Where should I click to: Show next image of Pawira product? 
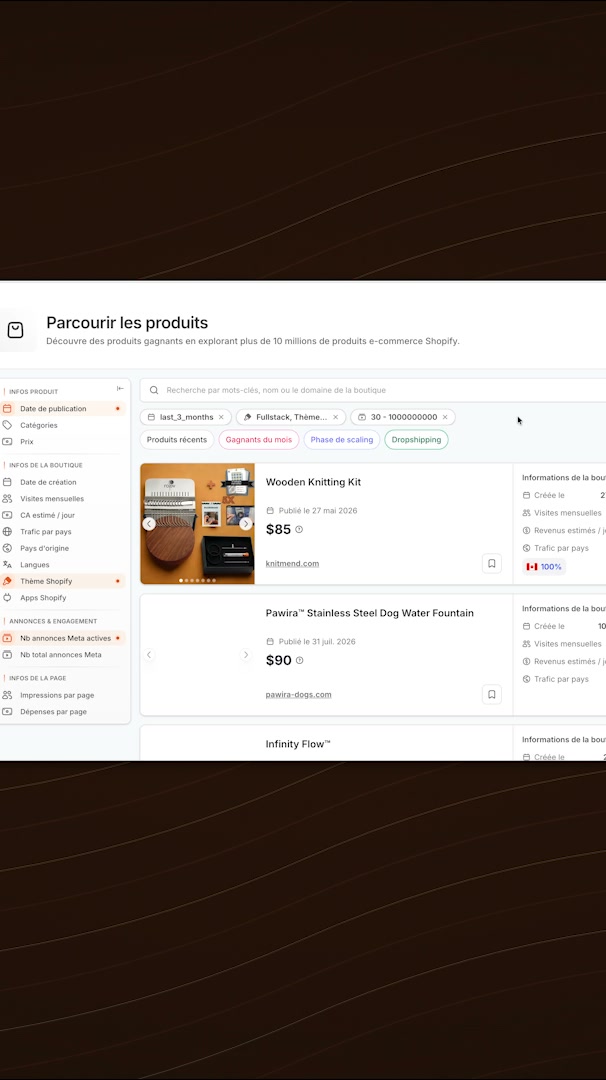point(246,655)
